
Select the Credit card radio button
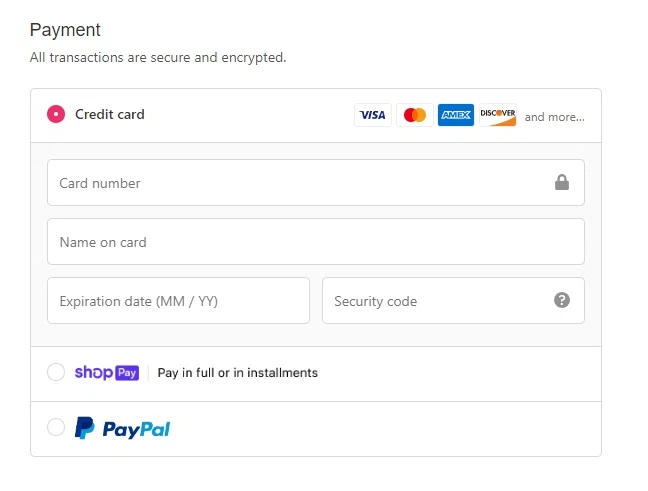[56, 114]
